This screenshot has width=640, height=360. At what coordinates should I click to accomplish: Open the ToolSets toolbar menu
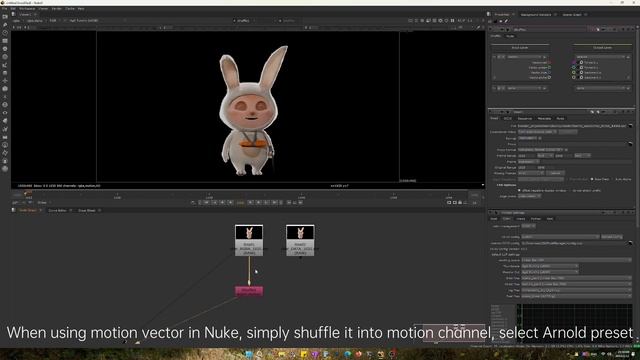pos(5,129)
